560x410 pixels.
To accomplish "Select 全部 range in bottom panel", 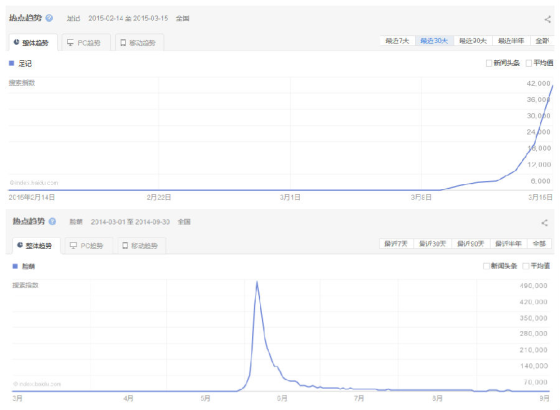I will [x=539, y=244].
